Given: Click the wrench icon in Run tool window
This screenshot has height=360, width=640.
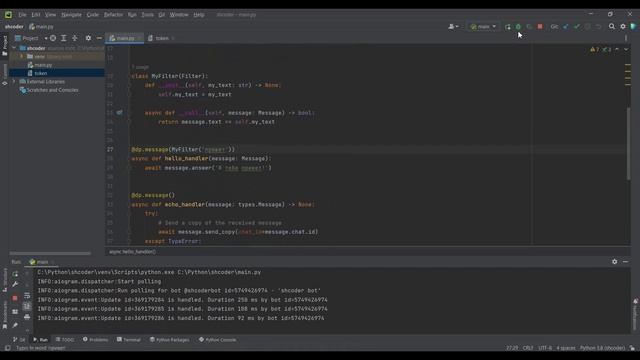Looking at the screenshot, I should pyautogui.click(x=15, y=284).
